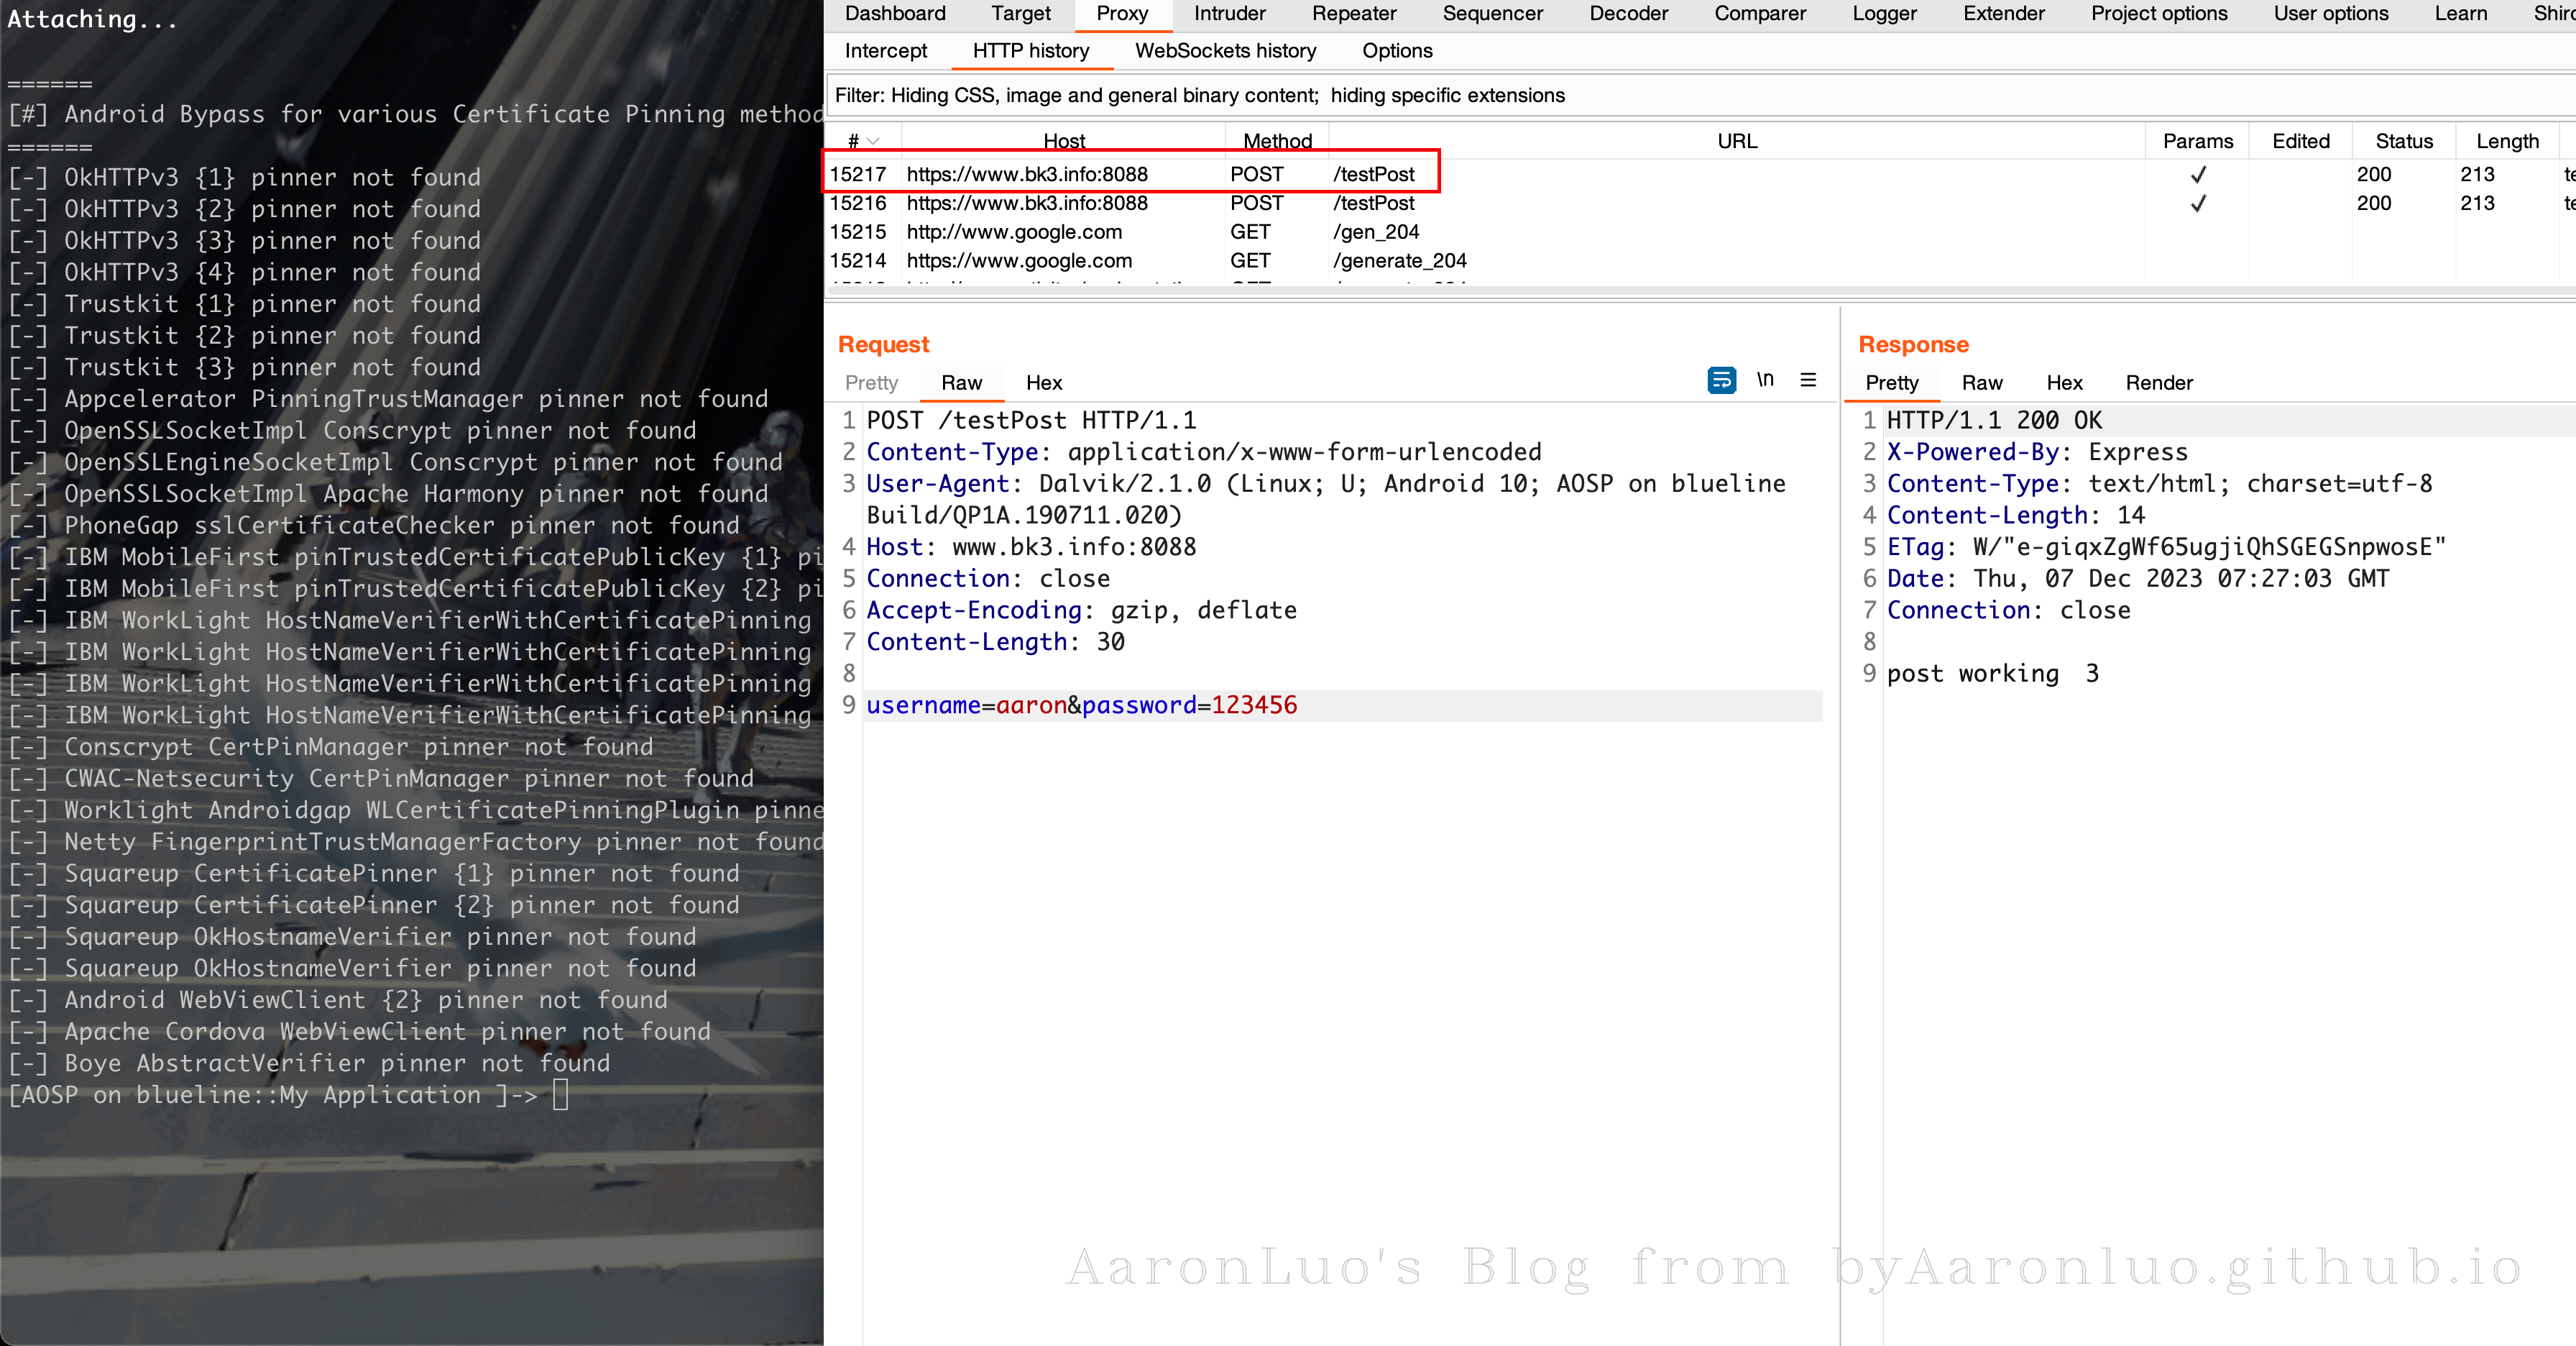Open the Decoder tab
The width and height of the screenshot is (2576, 1346).
coord(1628,14)
